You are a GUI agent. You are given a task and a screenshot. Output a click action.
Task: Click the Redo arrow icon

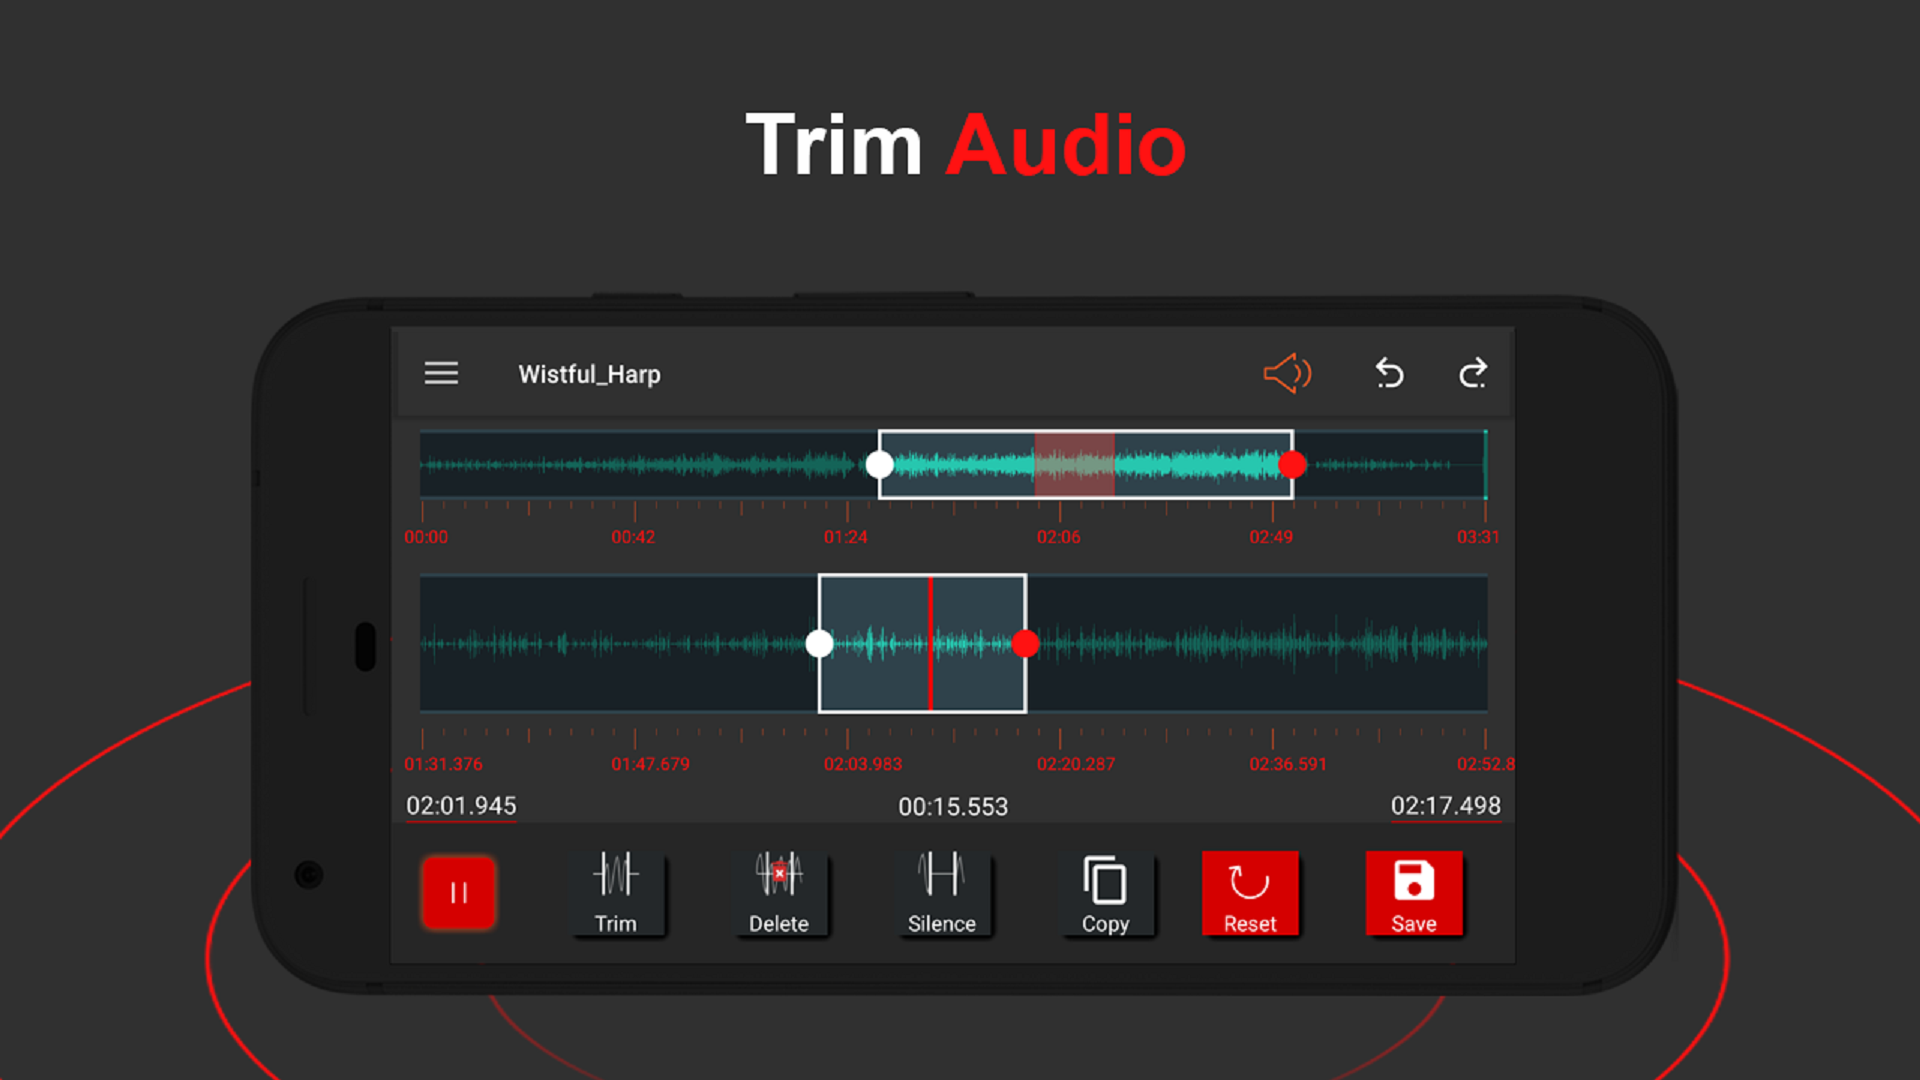pos(1473,373)
